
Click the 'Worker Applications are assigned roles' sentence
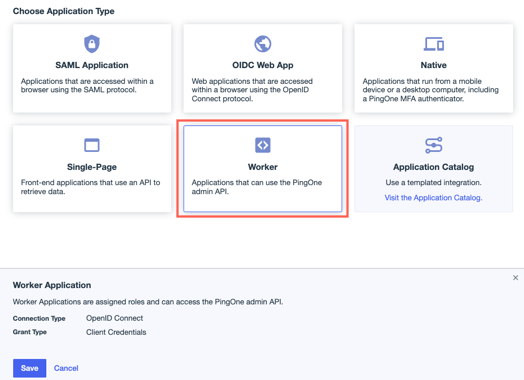148,302
